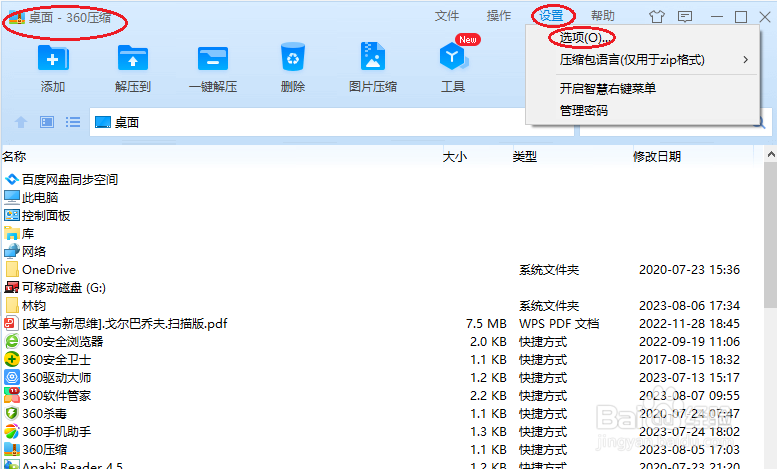Select the 360手机助手 shortcut icon
This screenshot has width=777, height=469.
(x=12, y=431)
